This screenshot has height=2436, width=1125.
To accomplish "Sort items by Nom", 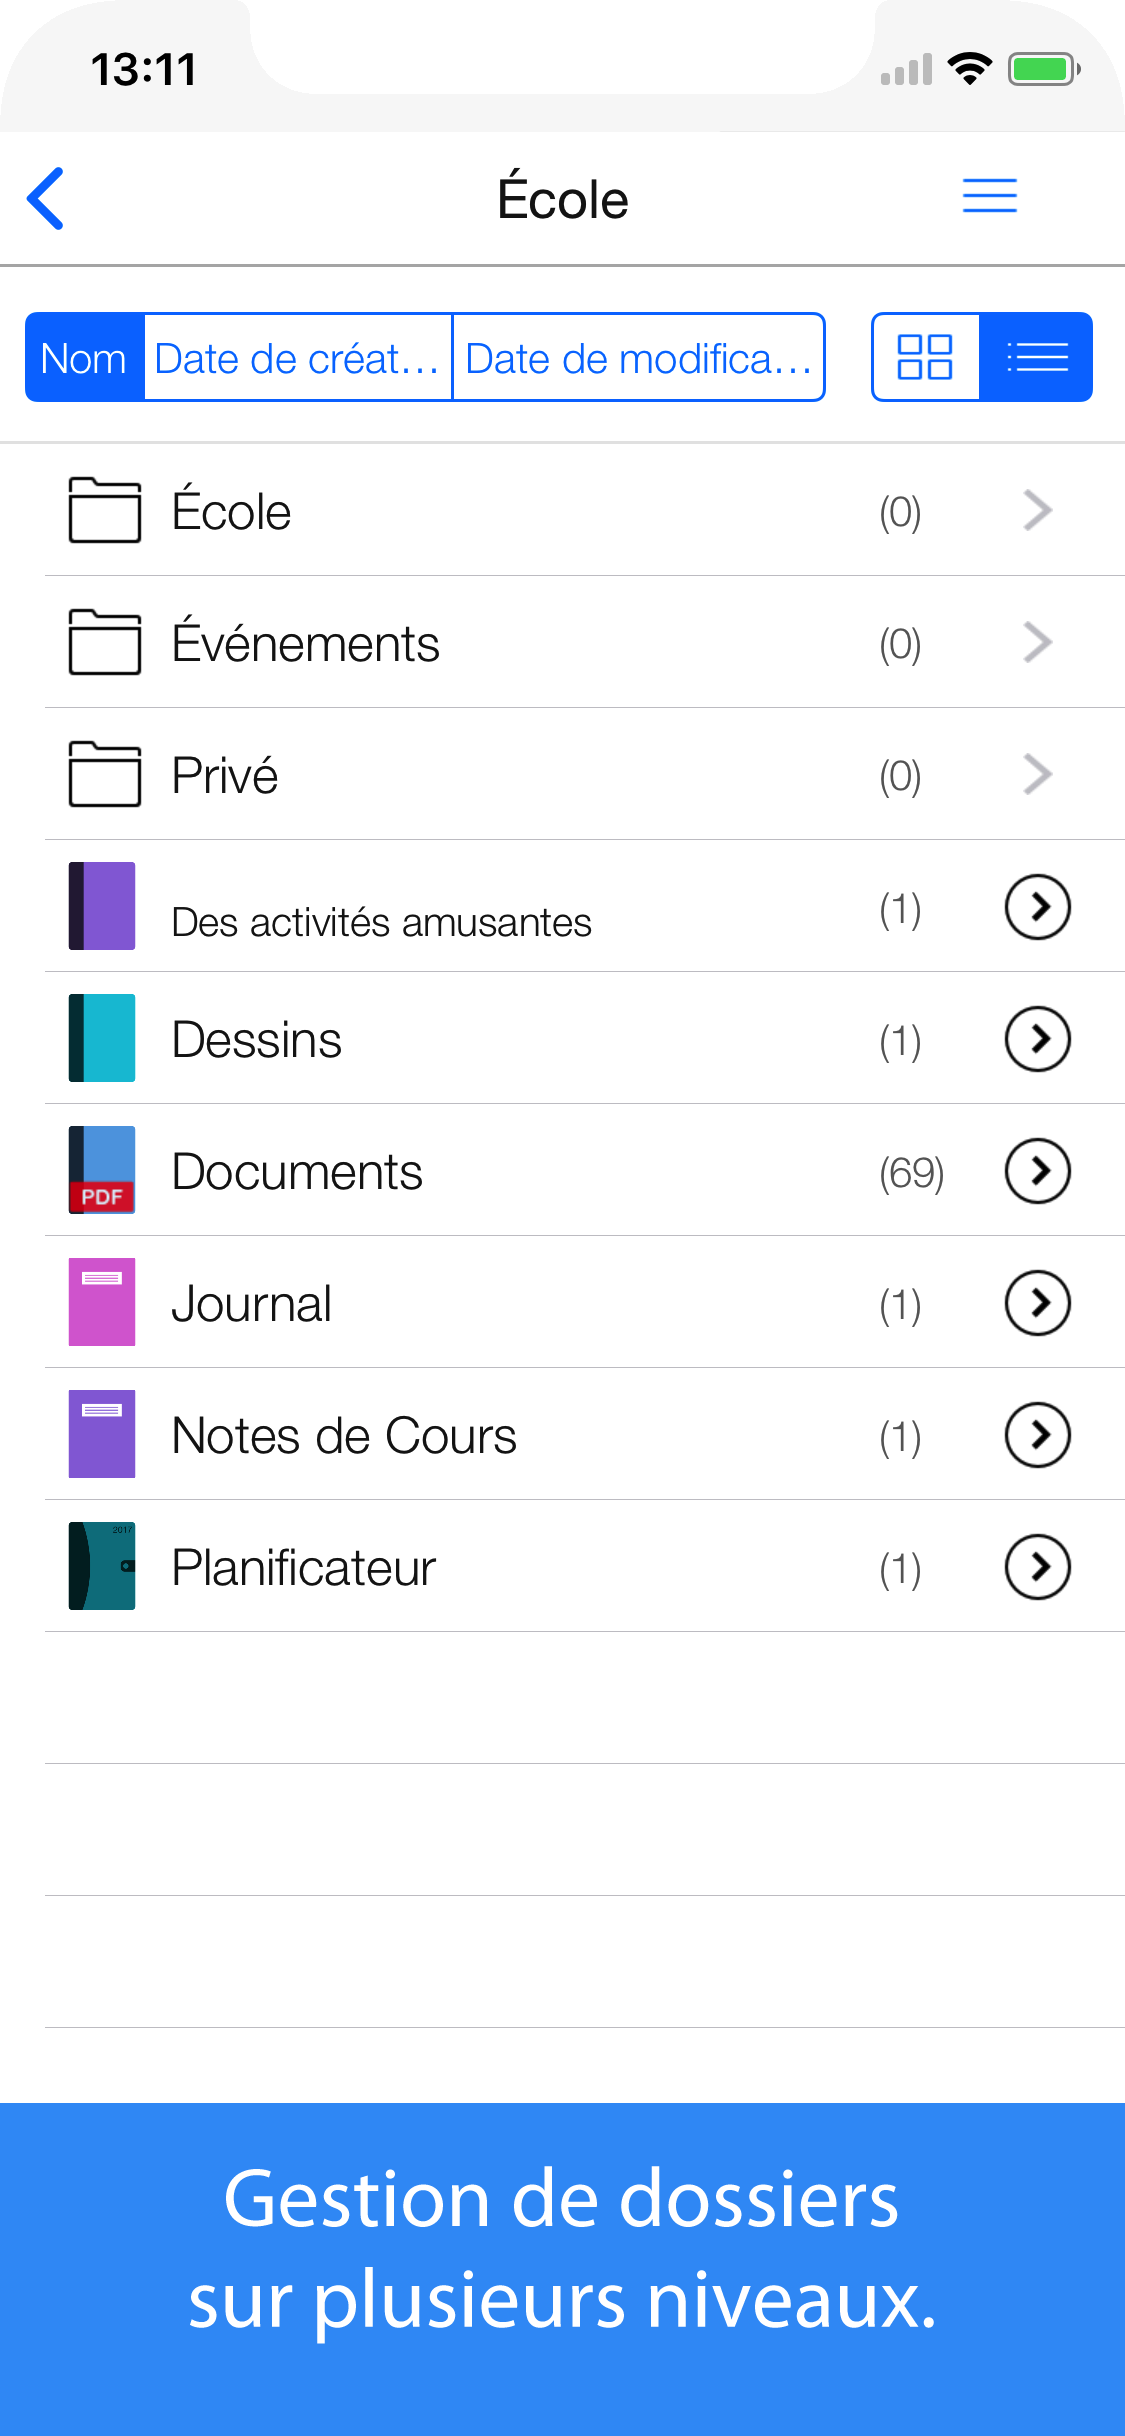I will click(x=85, y=358).
